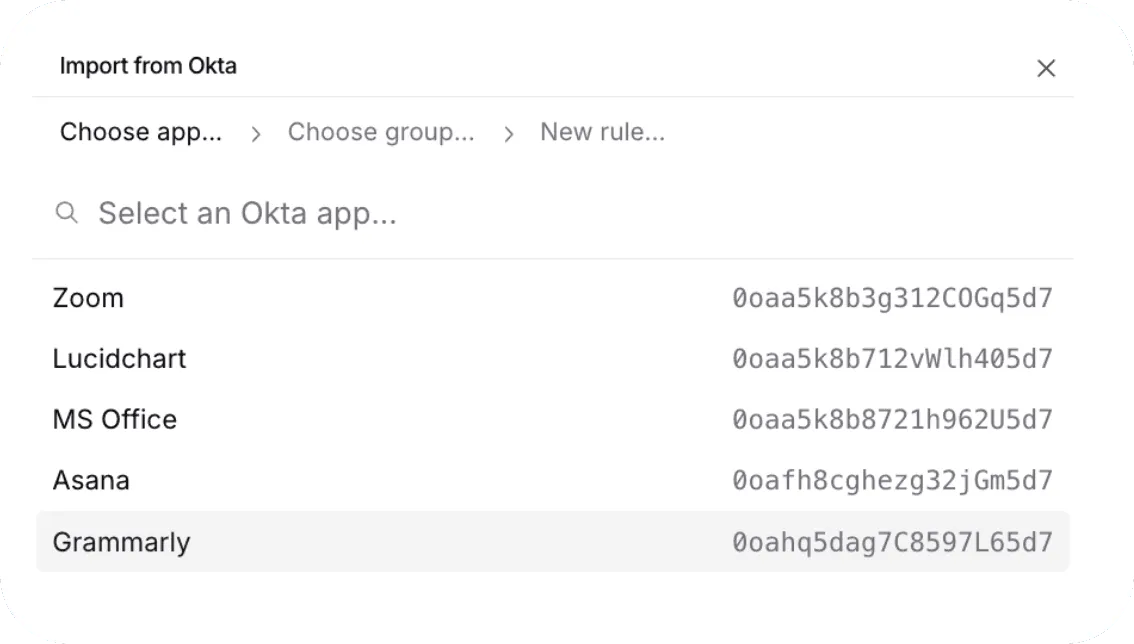Select the highlighted Grammarly app
Viewport: 1134px width, 644px height.
tap(121, 542)
